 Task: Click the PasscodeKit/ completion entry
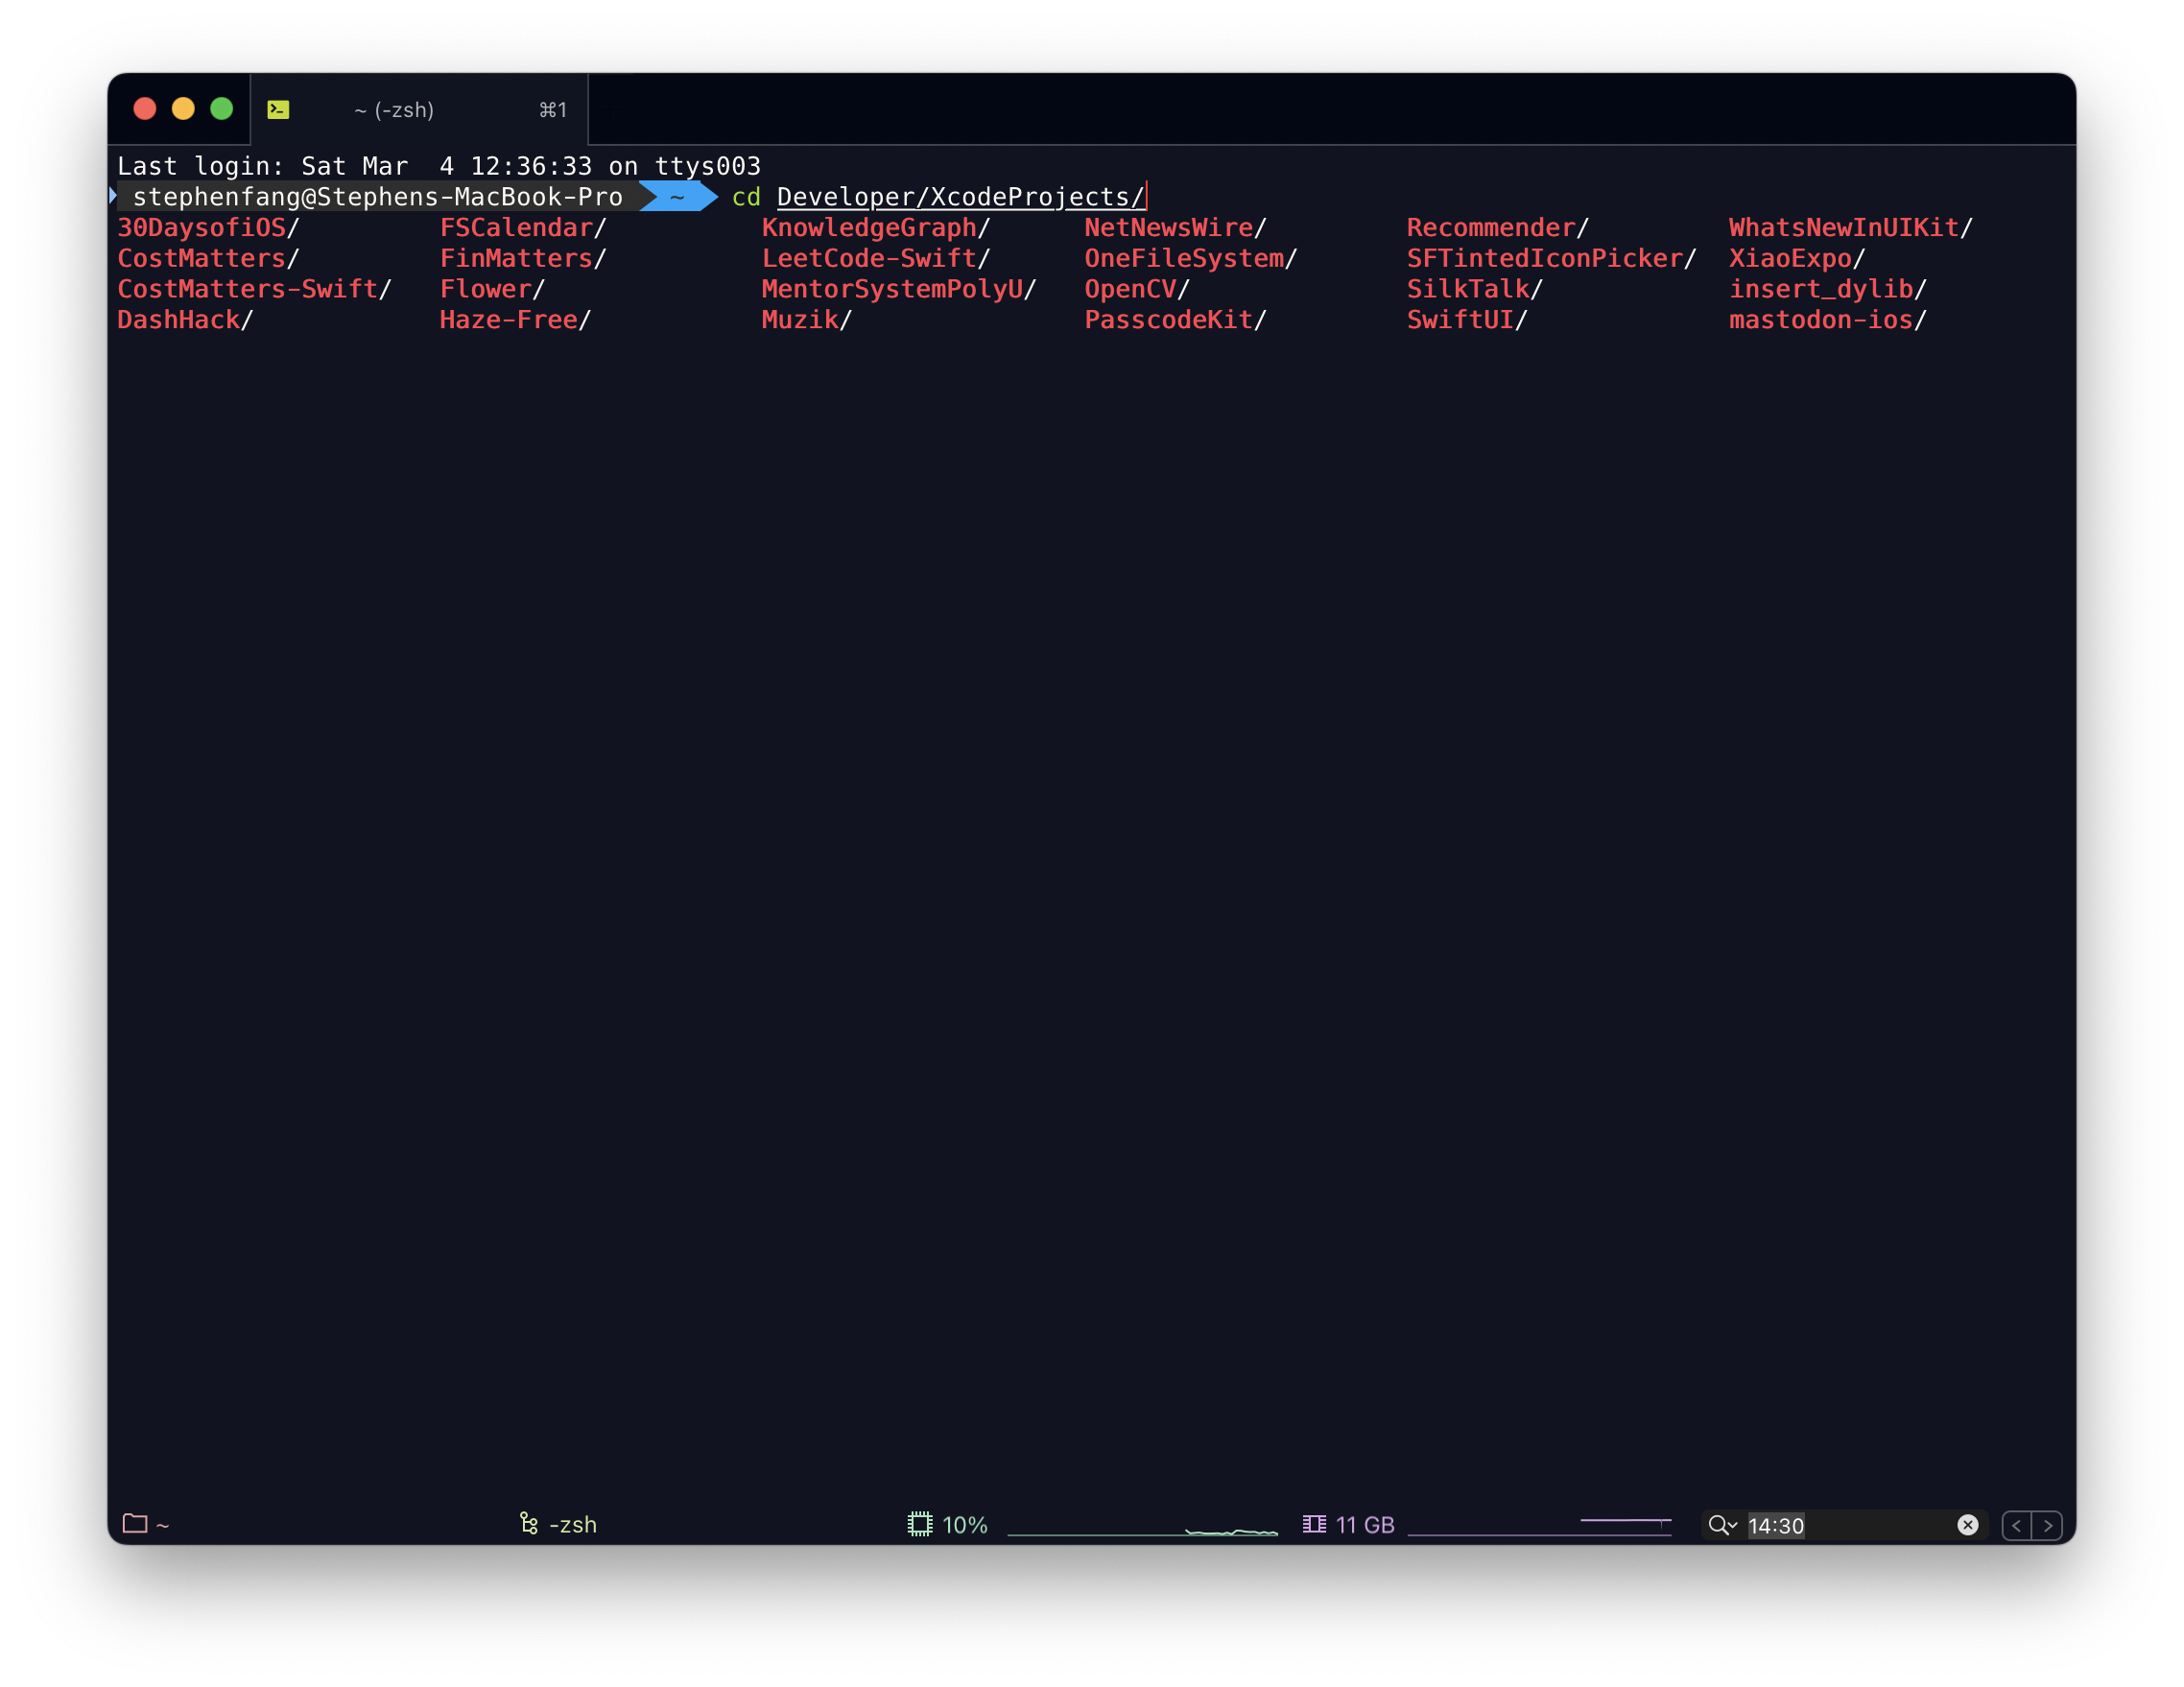(1175, 320)
